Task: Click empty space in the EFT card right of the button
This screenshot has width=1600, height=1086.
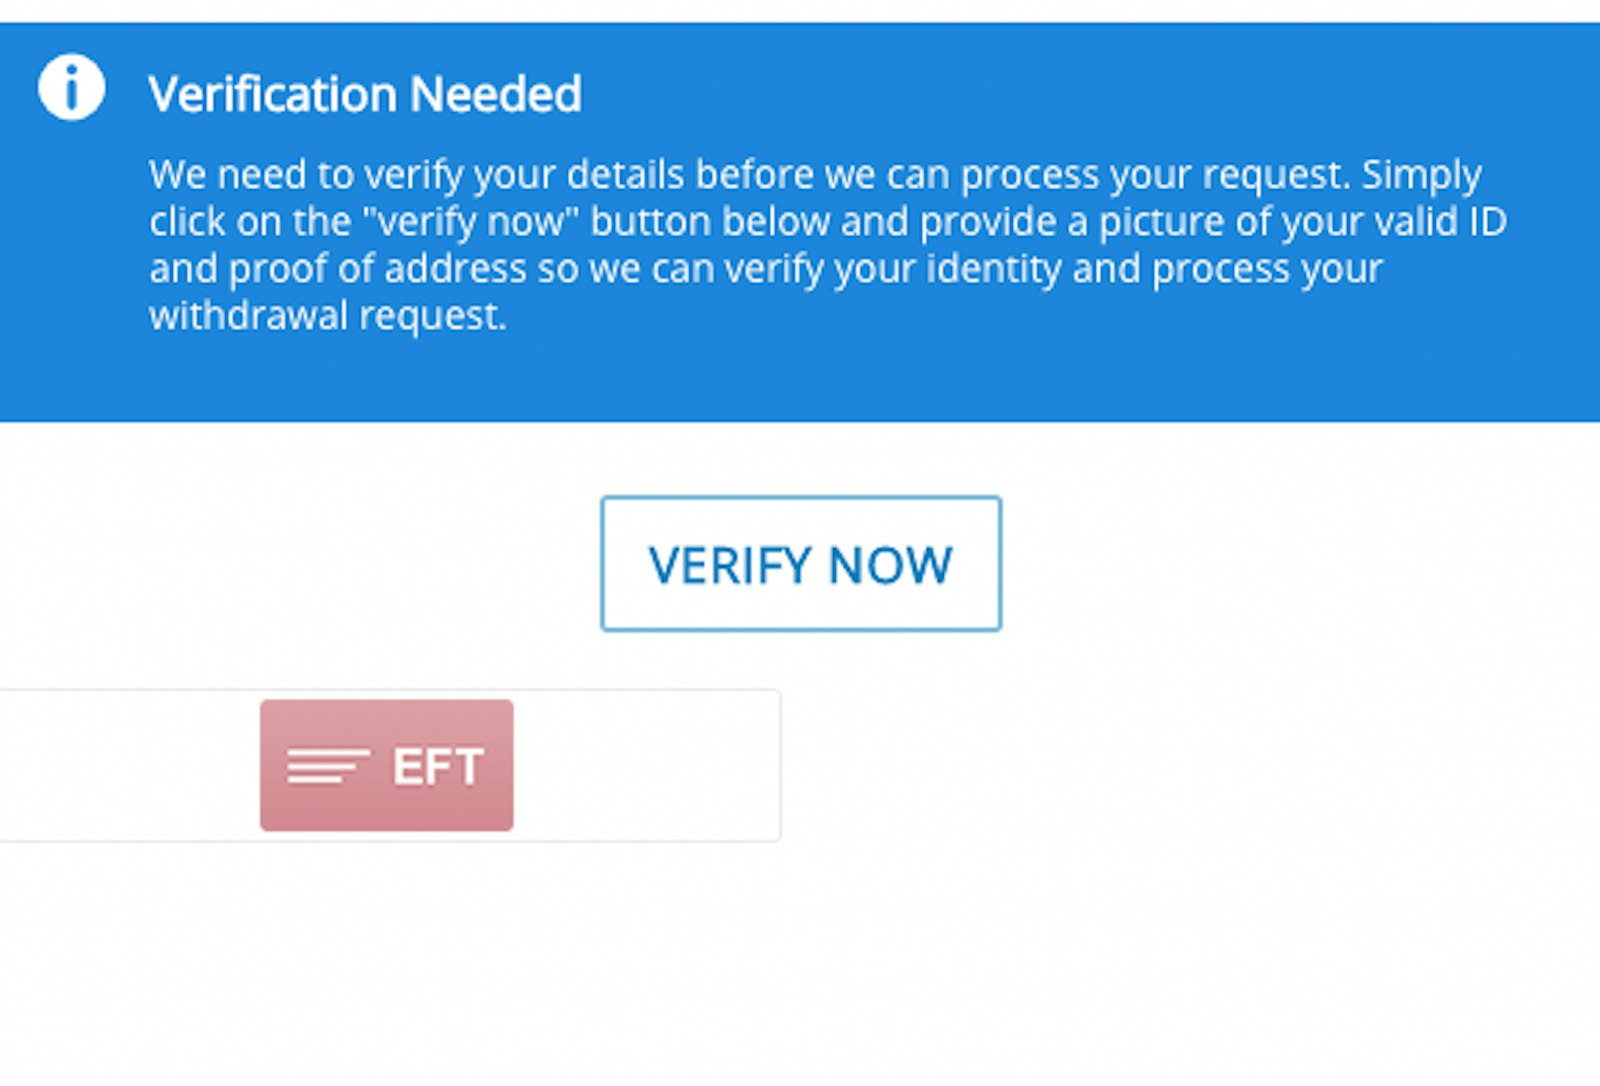Action: click(x=646, y=766)
